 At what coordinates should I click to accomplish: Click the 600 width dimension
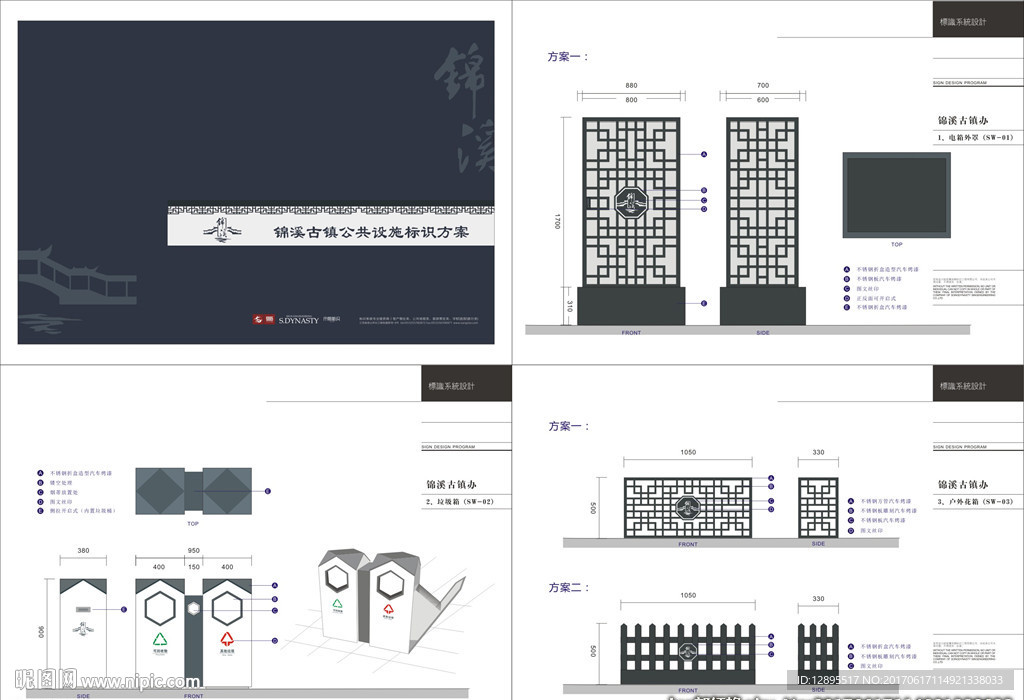(x=763, y=100)
